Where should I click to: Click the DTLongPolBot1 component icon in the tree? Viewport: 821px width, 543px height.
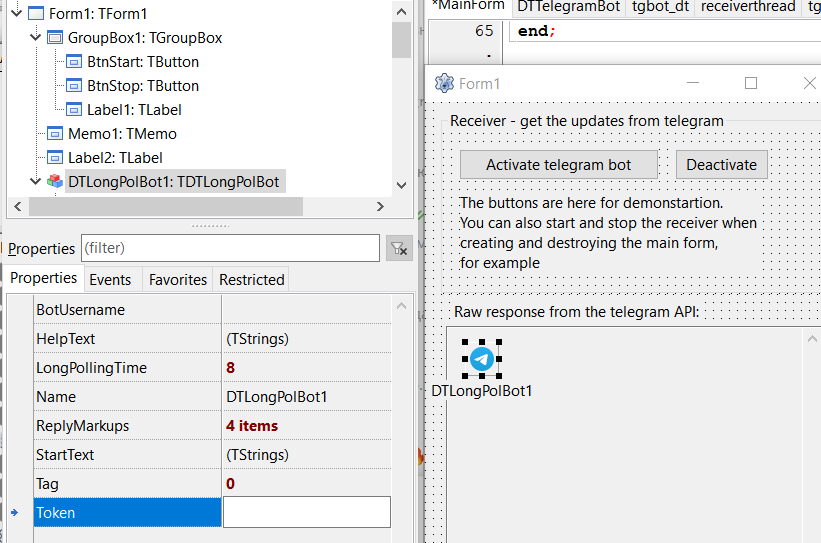[55, 182]
